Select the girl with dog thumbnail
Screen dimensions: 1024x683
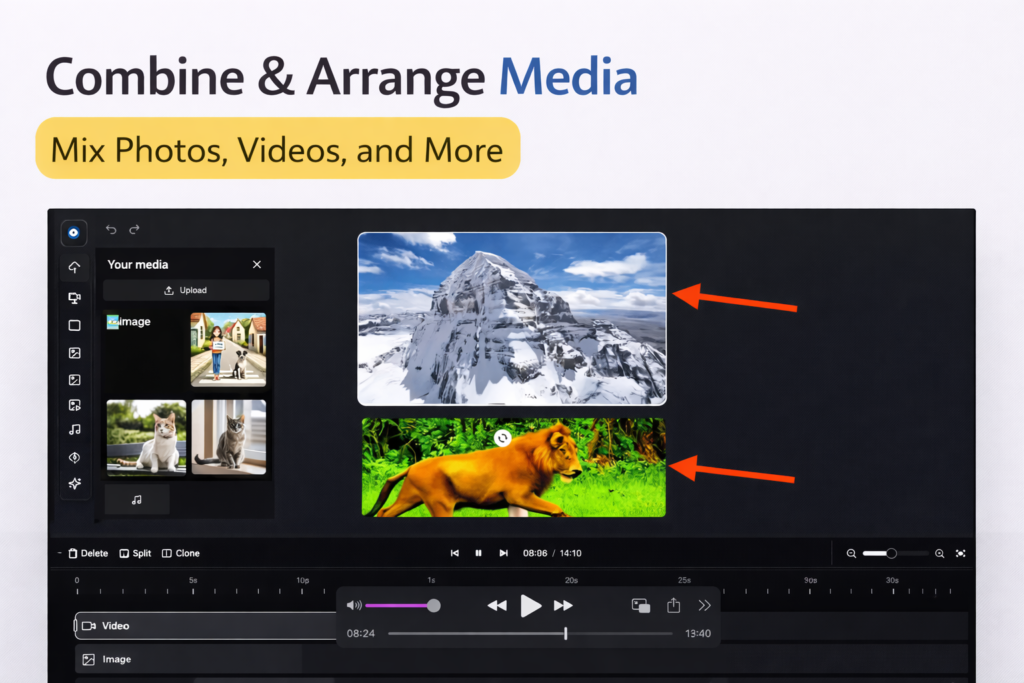(x=228, y=349)
